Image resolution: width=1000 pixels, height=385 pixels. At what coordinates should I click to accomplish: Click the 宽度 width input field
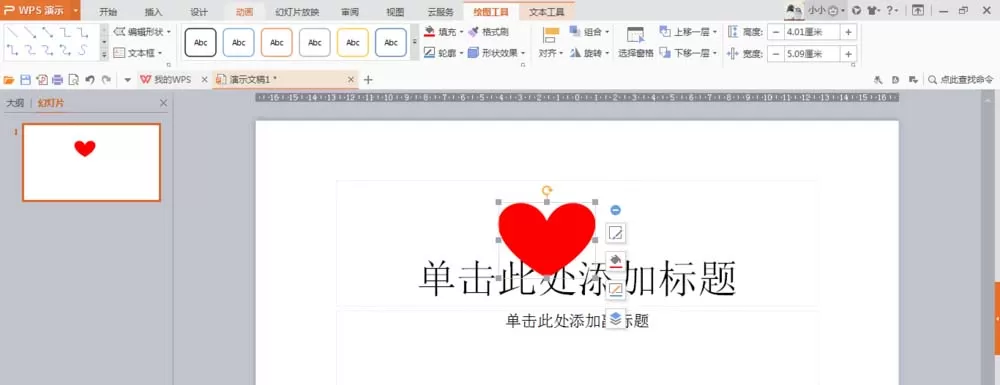coord(812,54)
